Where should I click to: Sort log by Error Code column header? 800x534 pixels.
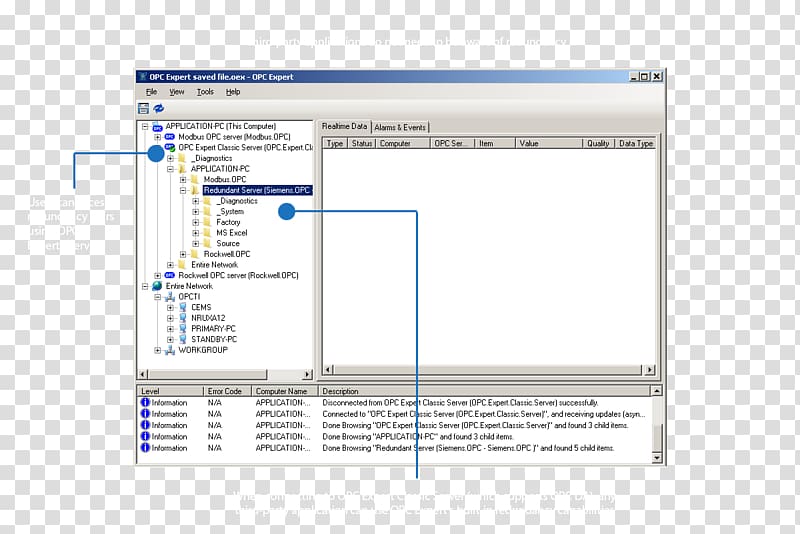click(228, 391)
